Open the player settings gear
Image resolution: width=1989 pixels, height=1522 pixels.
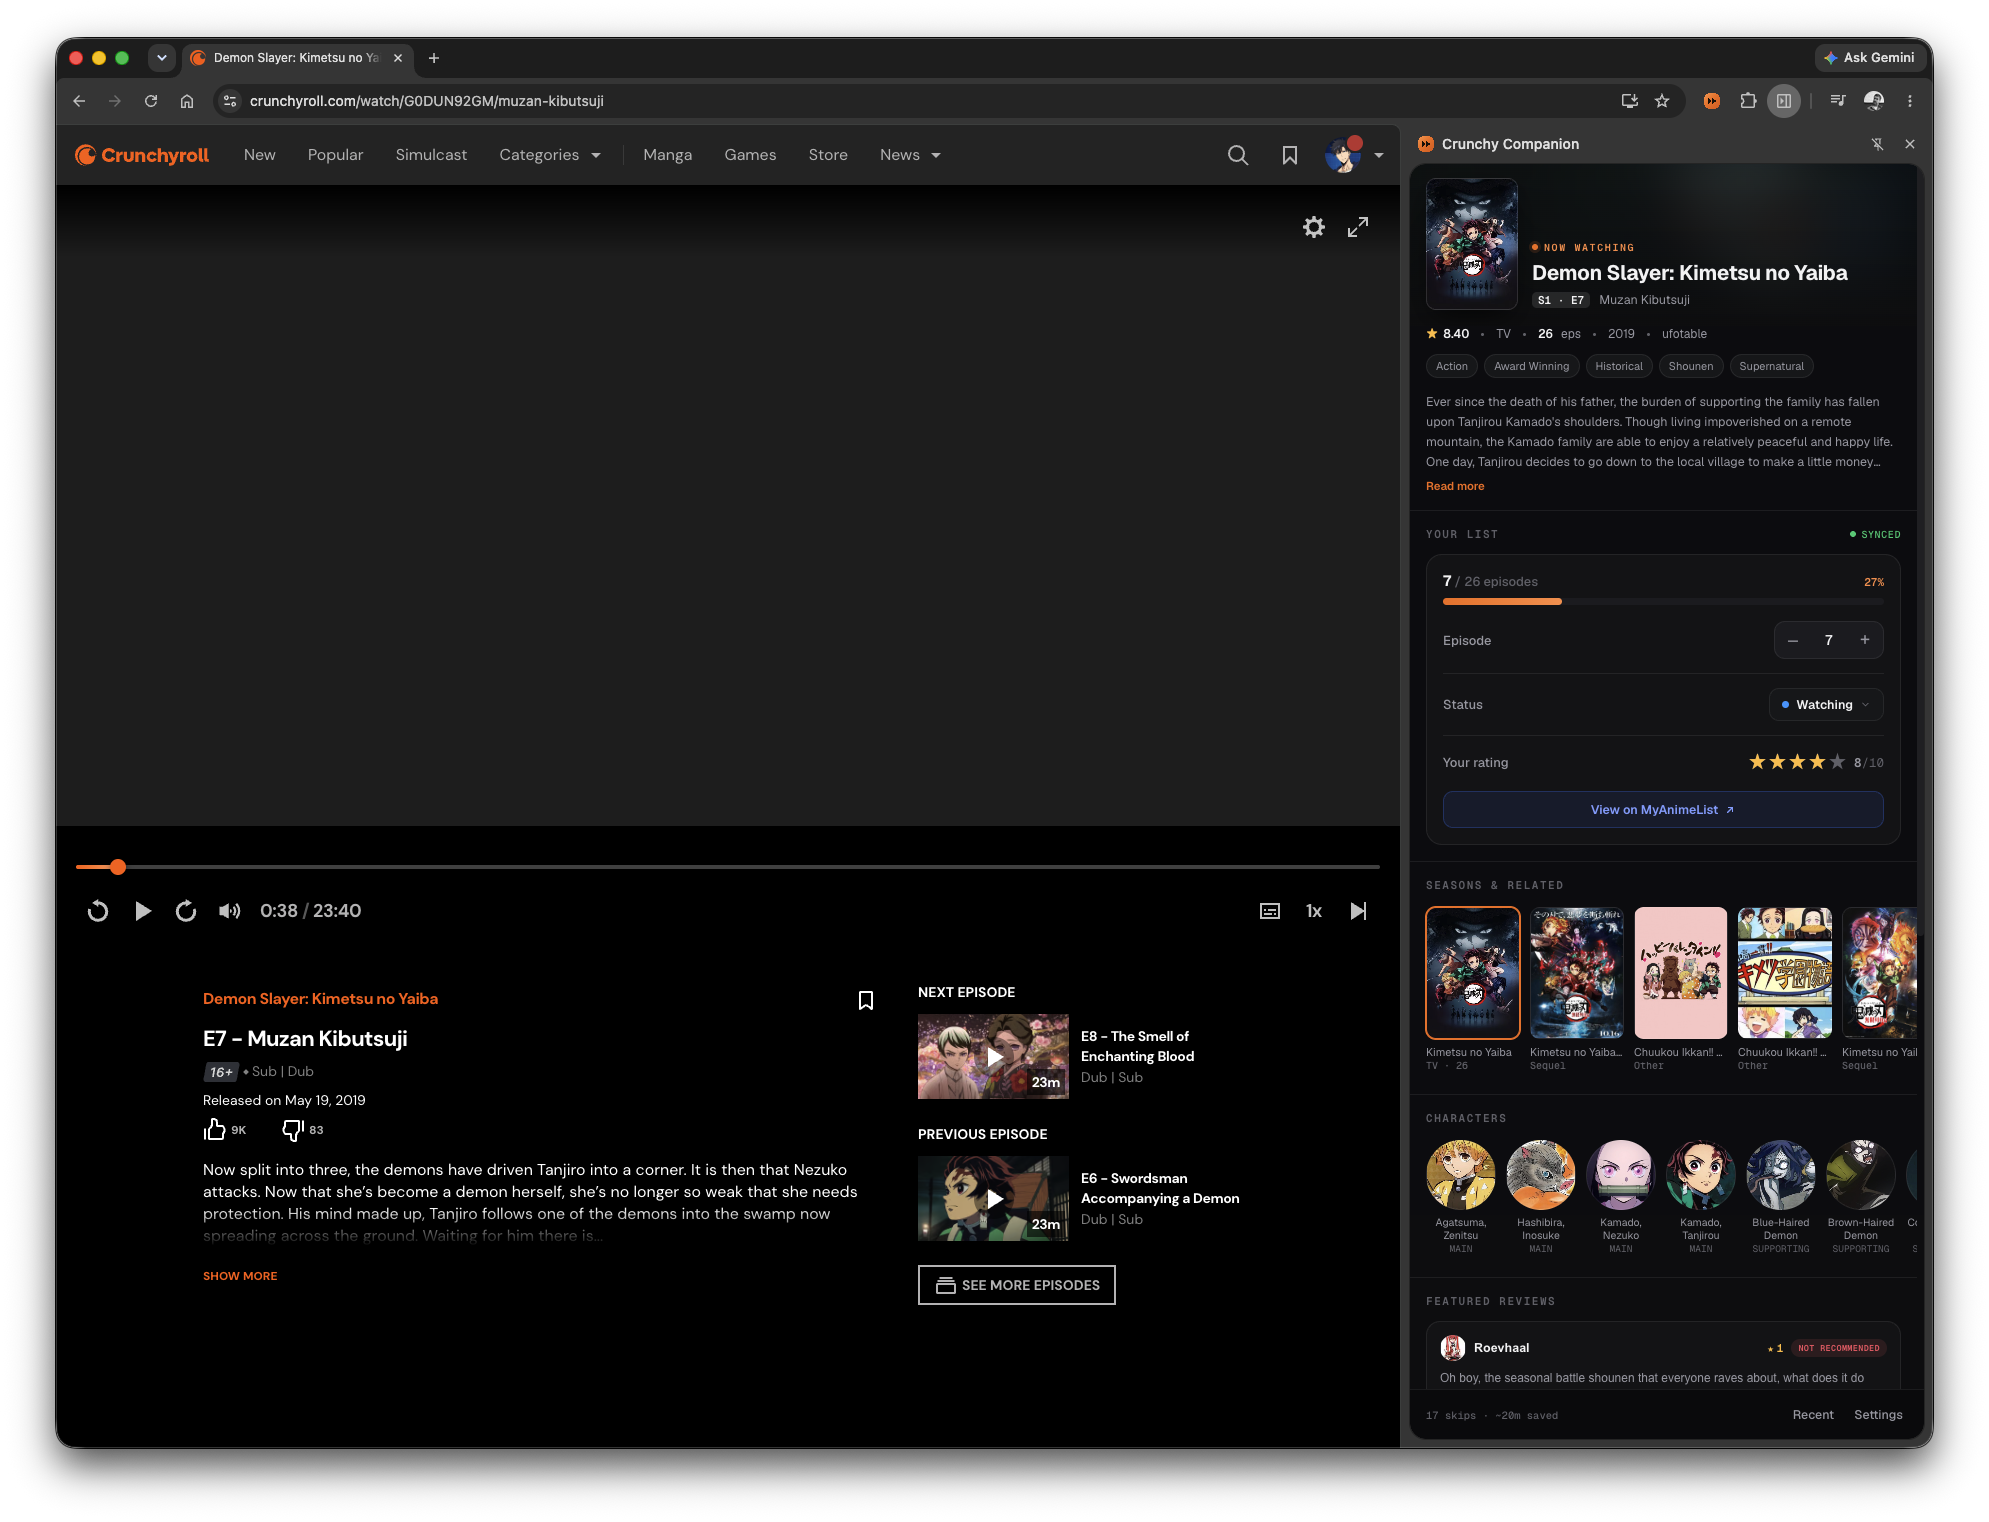[x=1313, y=227]
